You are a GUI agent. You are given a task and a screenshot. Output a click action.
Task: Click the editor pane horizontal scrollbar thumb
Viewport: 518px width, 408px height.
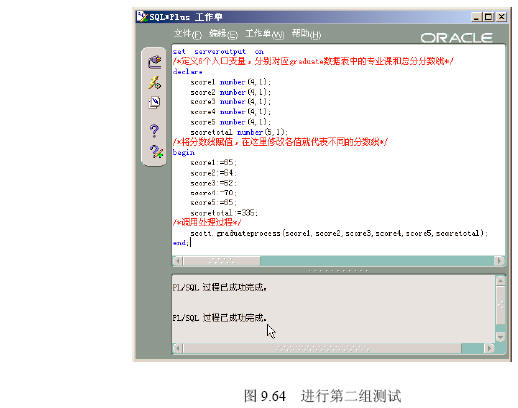point(222,261)
